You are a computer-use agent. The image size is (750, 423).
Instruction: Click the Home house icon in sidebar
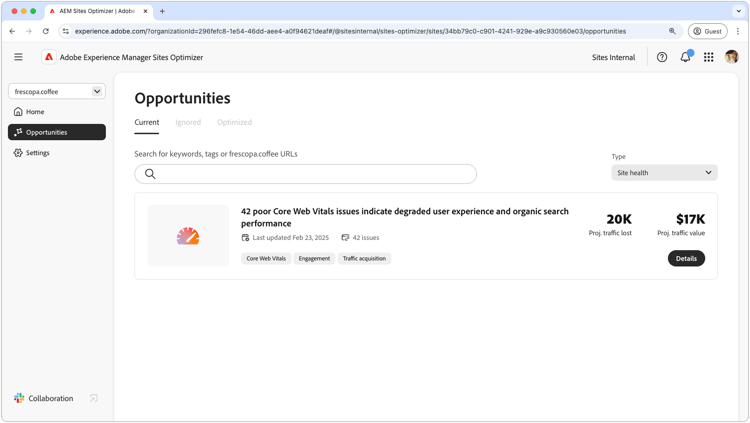pyautogui.click(x=18, y=111)
